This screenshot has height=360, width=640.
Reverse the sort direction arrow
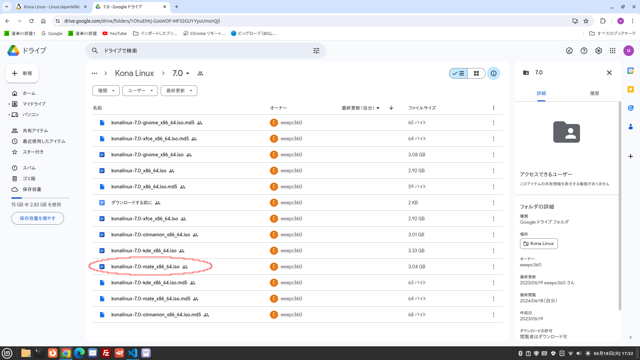click(x=391, y=108)
